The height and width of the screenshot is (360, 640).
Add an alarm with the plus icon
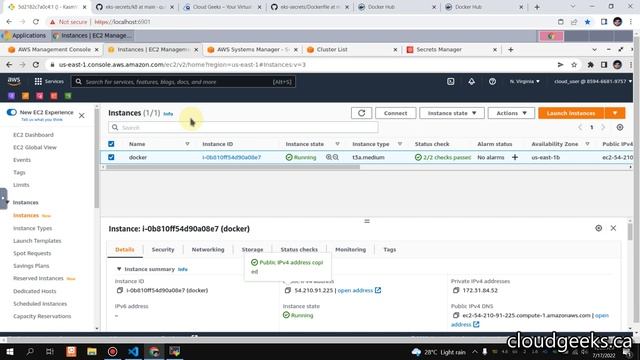point(515,157)
